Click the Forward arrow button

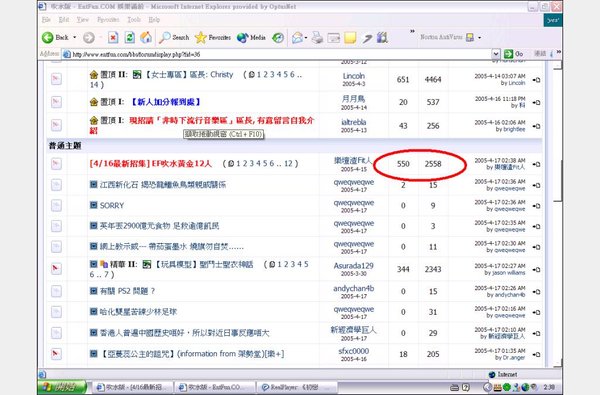(x=89, y=38)
